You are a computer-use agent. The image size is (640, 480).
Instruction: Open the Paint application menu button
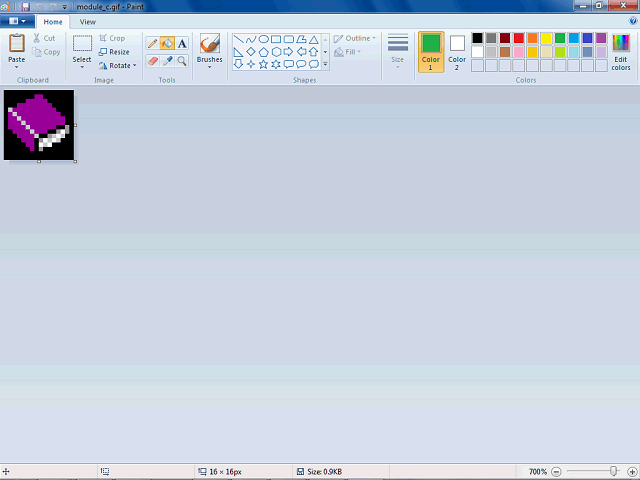point(17,21)
